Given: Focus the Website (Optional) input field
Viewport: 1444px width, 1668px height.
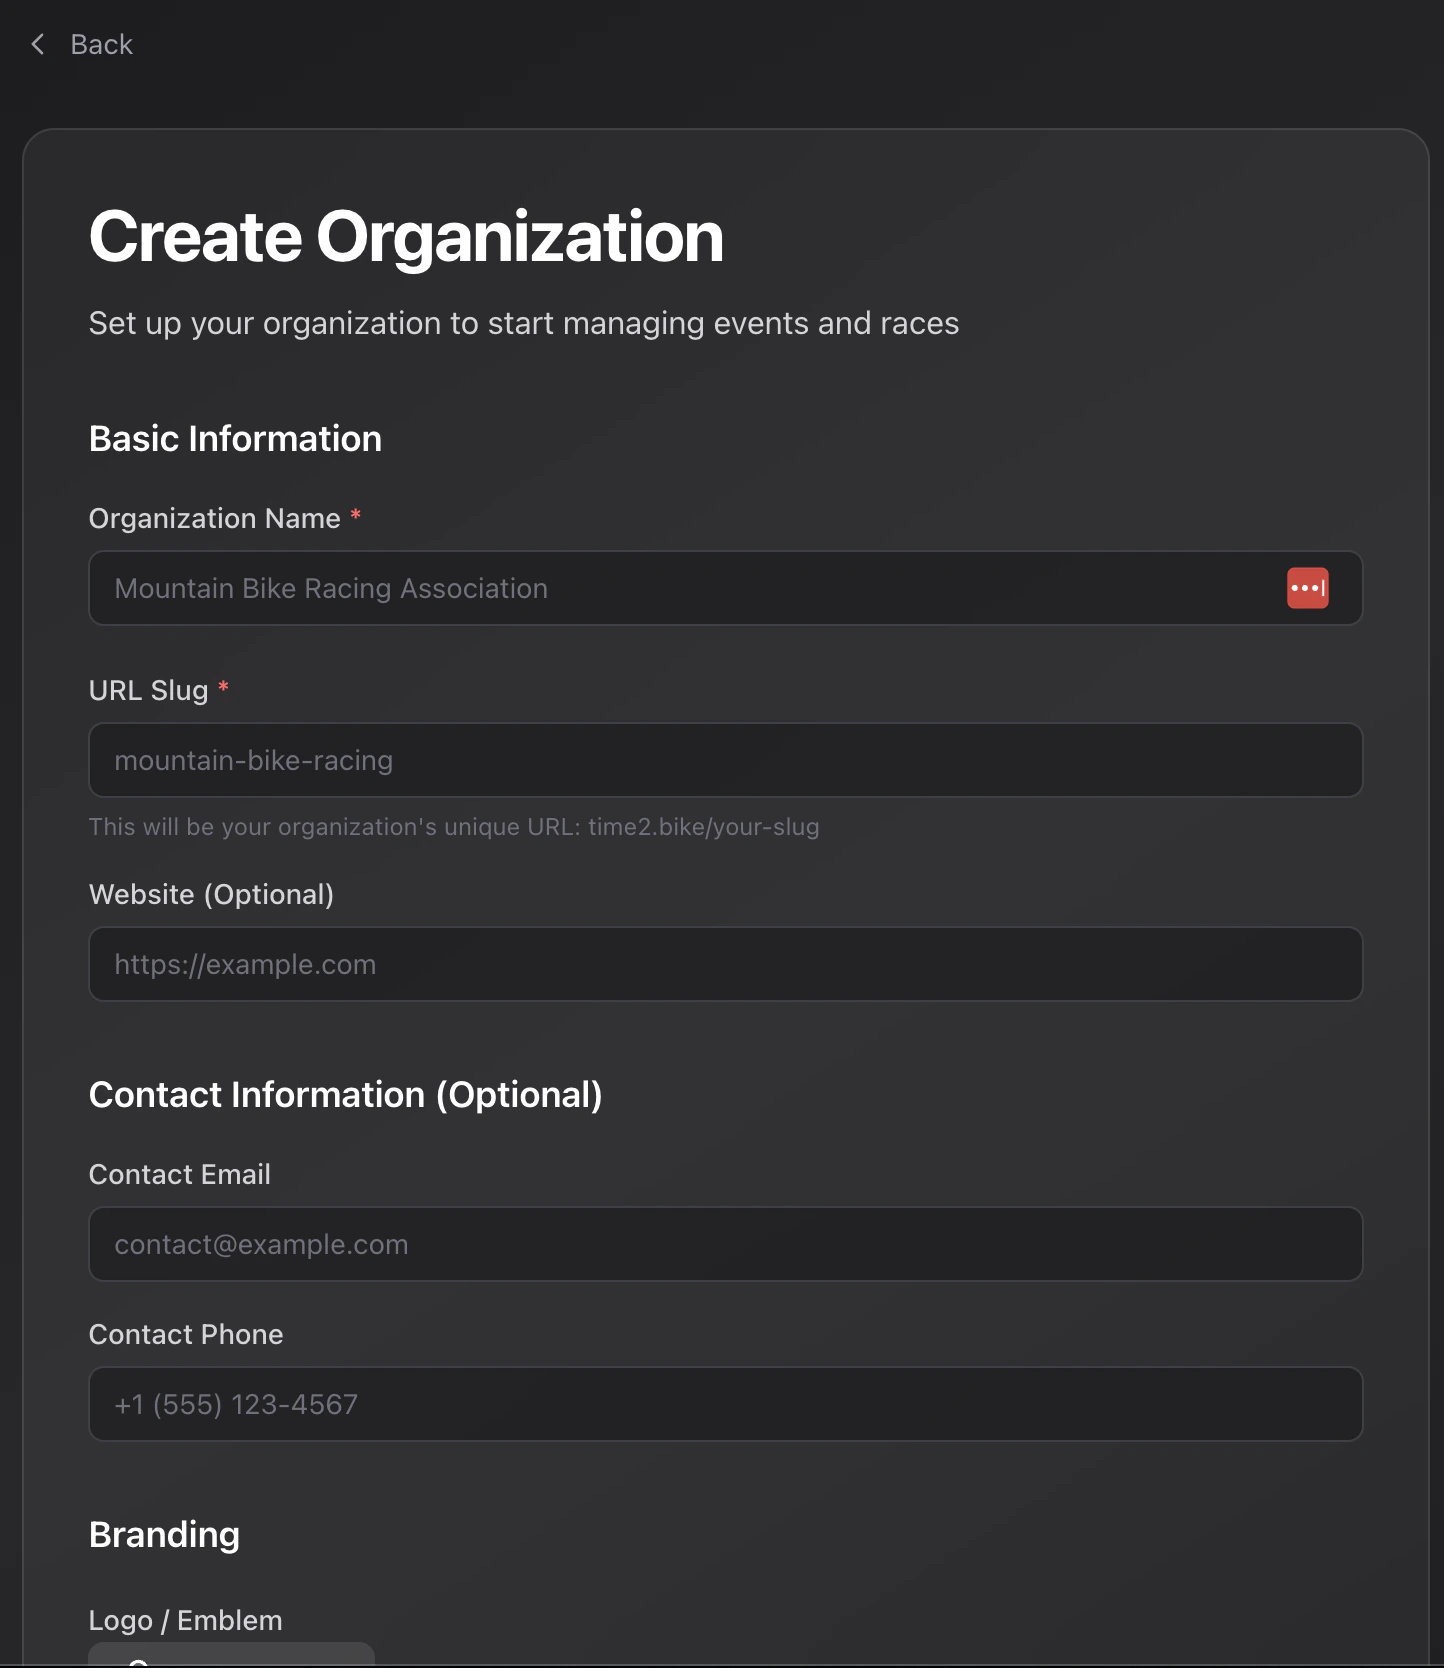Looking at the screenshot, I should (725, 964).
